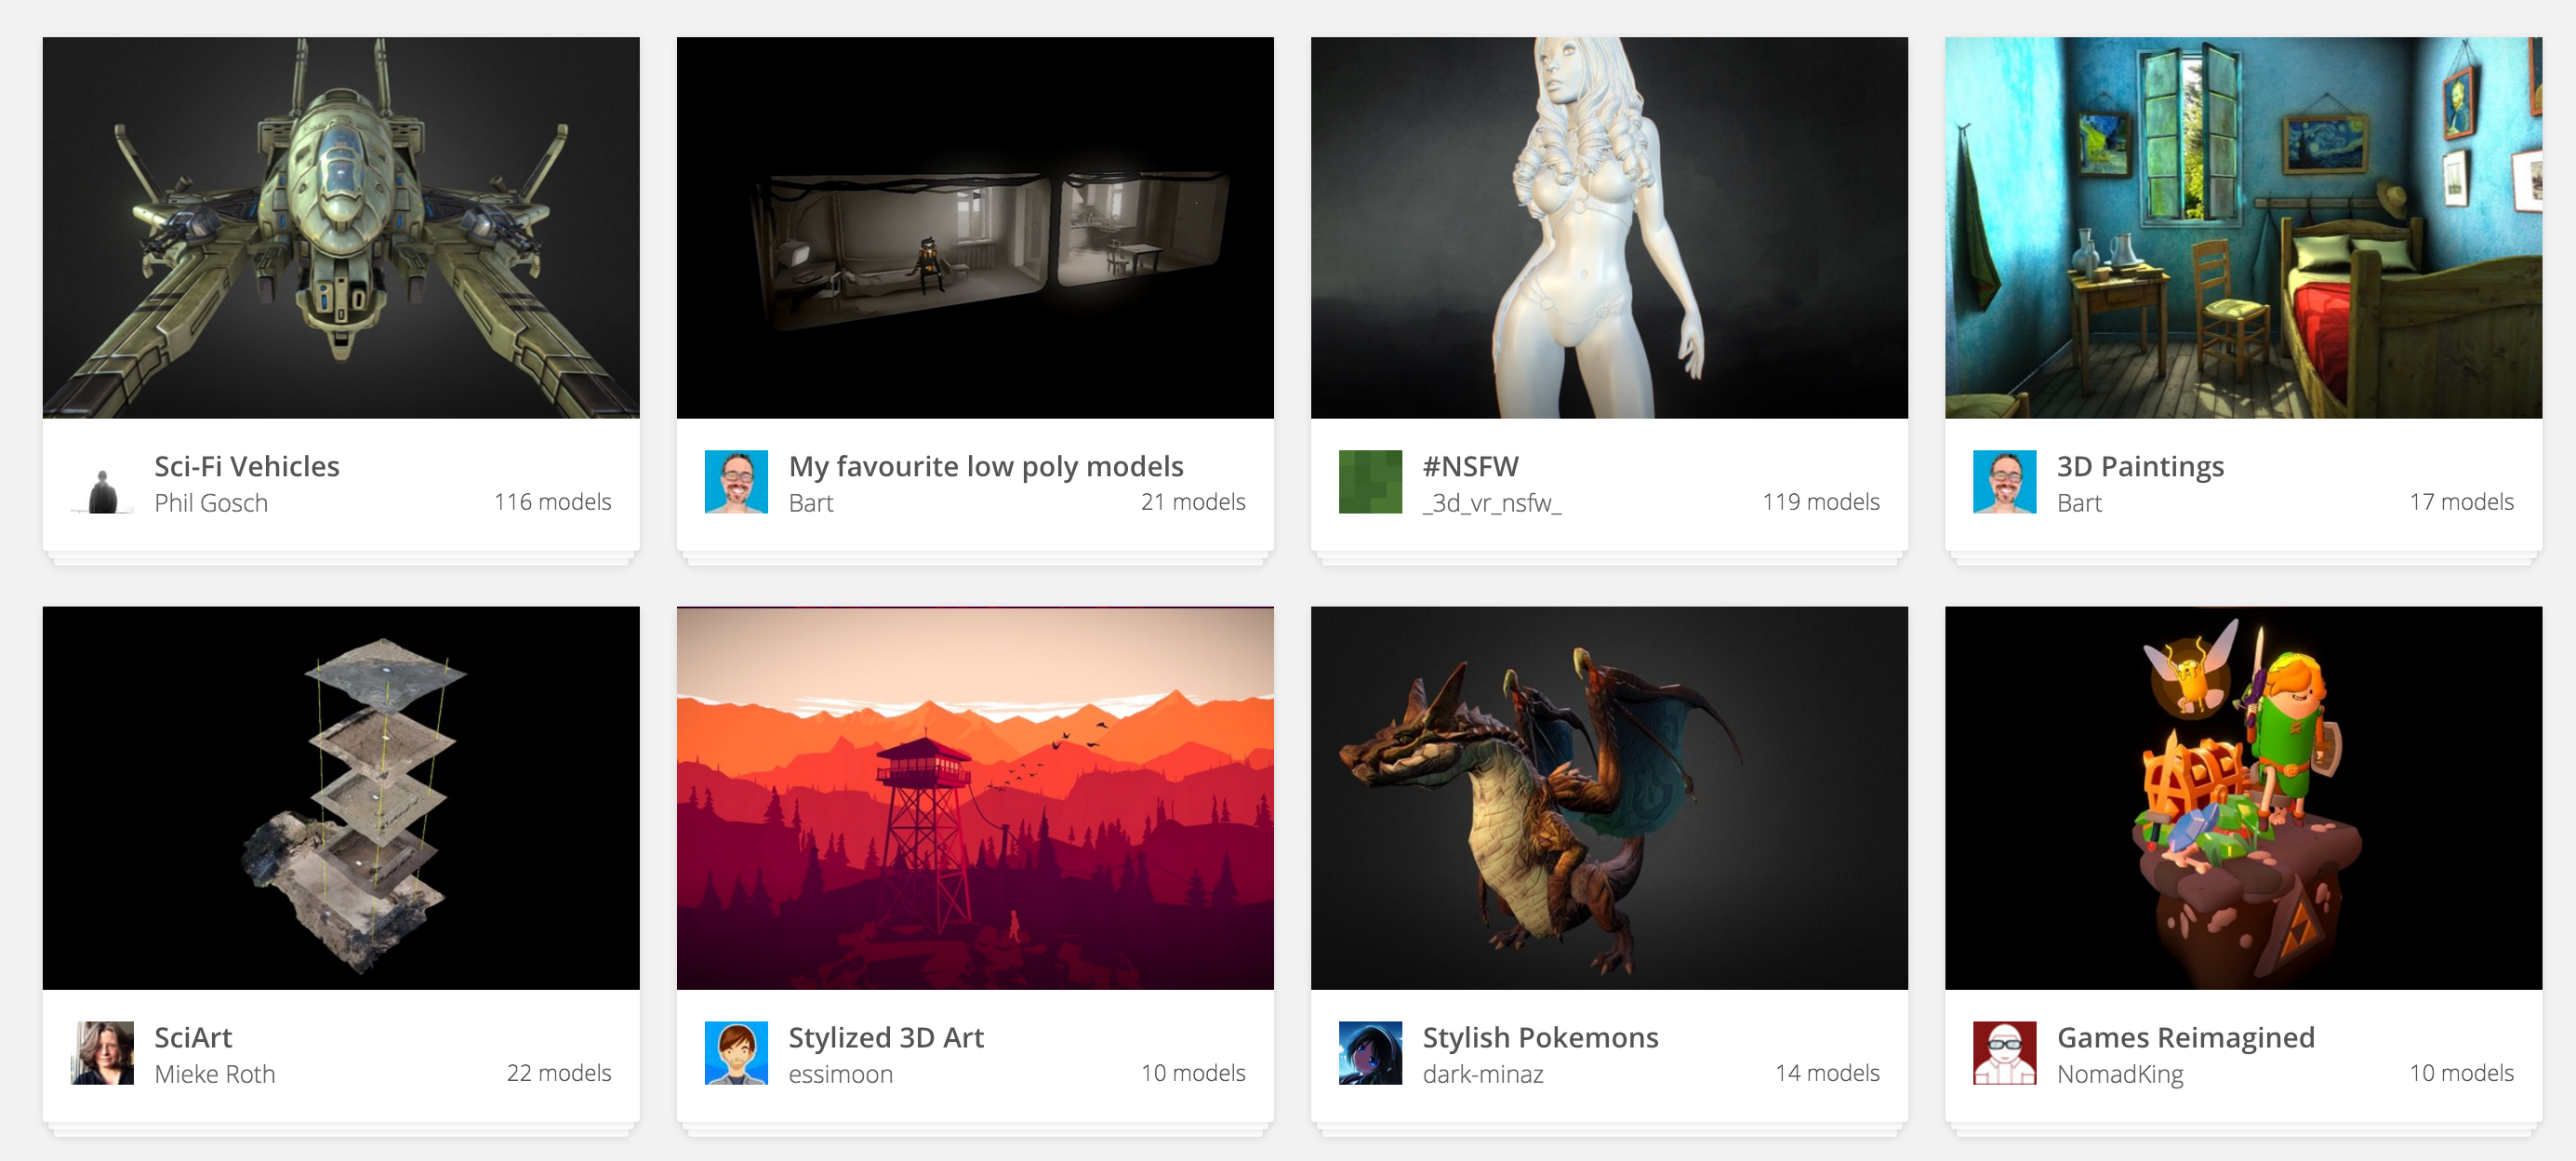Open the layered excavation SciArt thumbnail
2576x1161 pixels.
point(341,798)
